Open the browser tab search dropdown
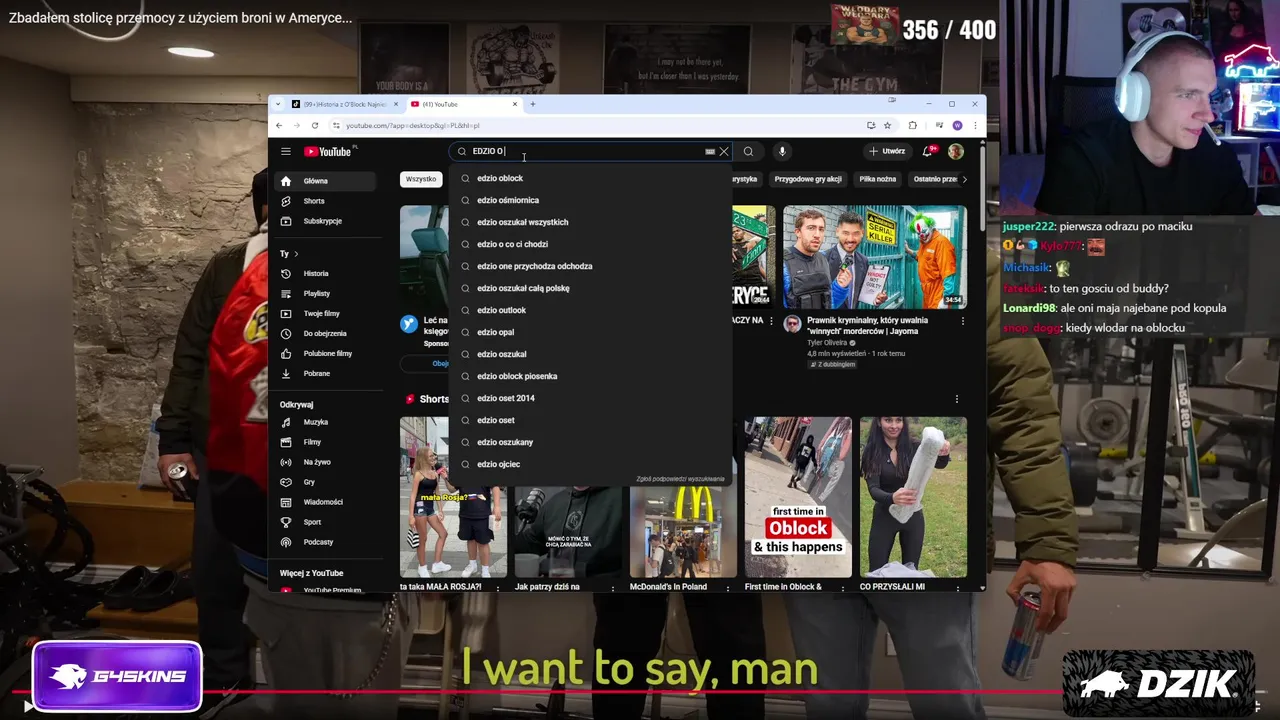The width and height of the screenshot is (1280, 720). 279,104
